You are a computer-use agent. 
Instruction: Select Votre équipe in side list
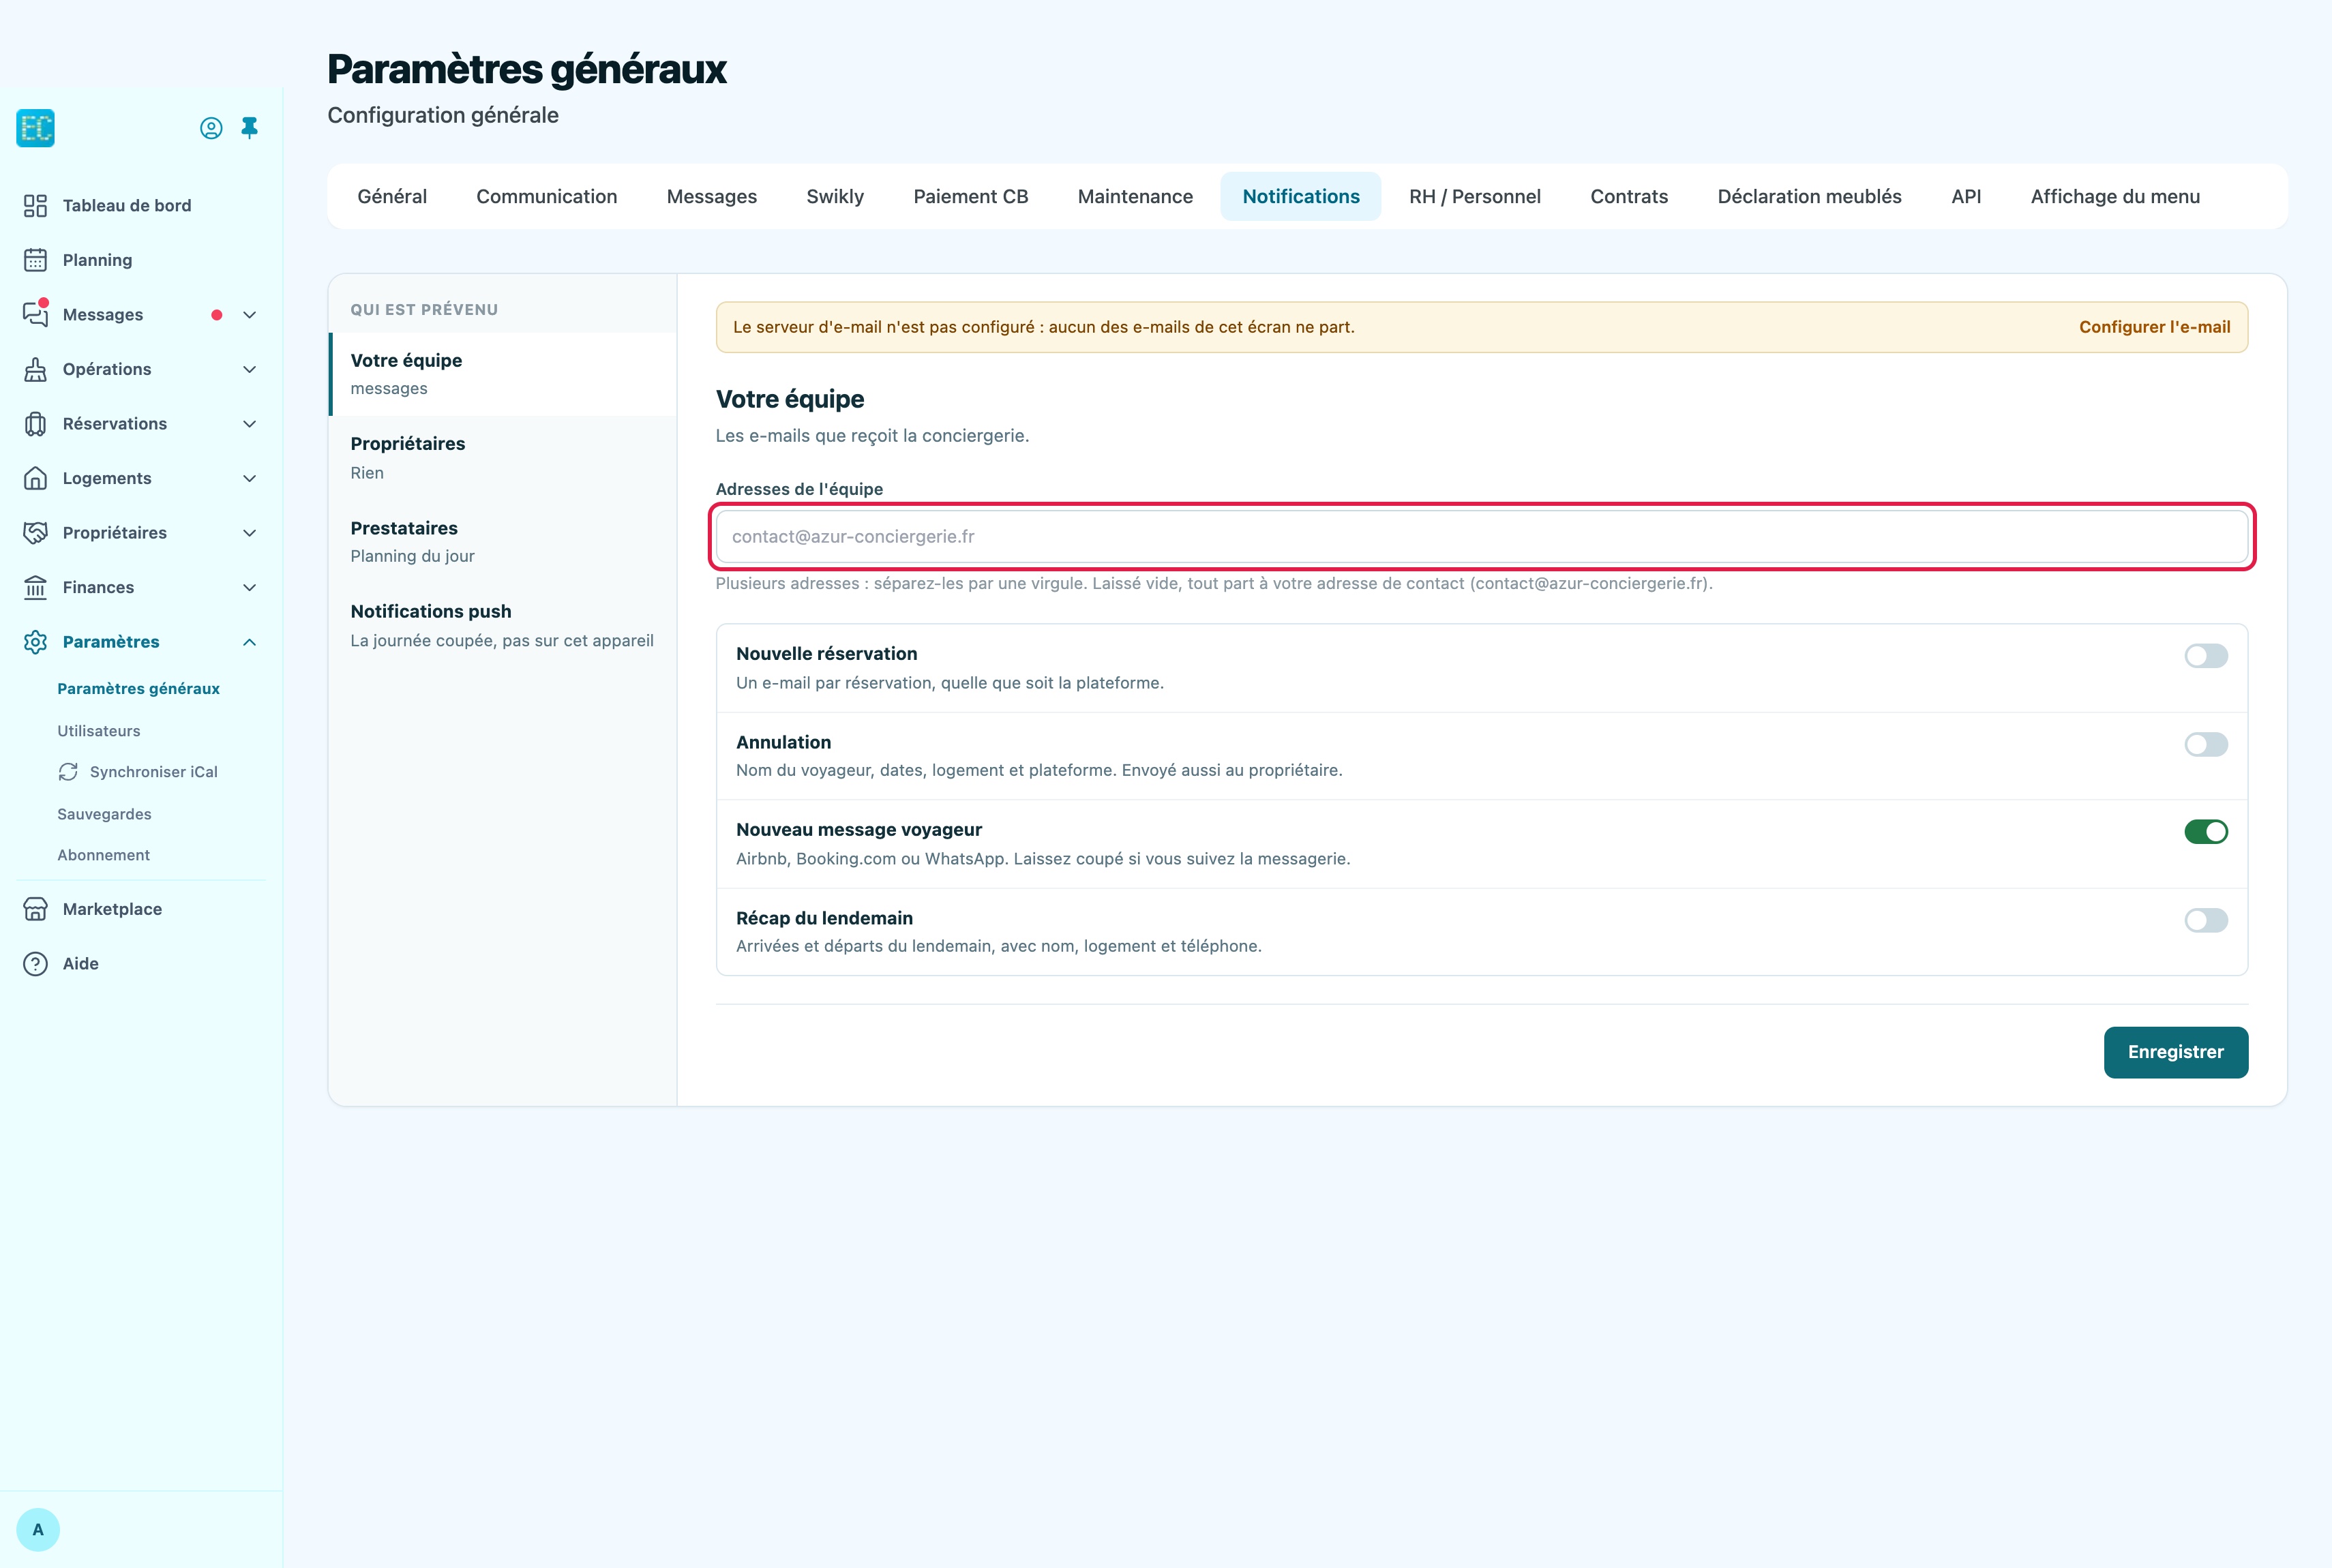click(x=503, y=374)
